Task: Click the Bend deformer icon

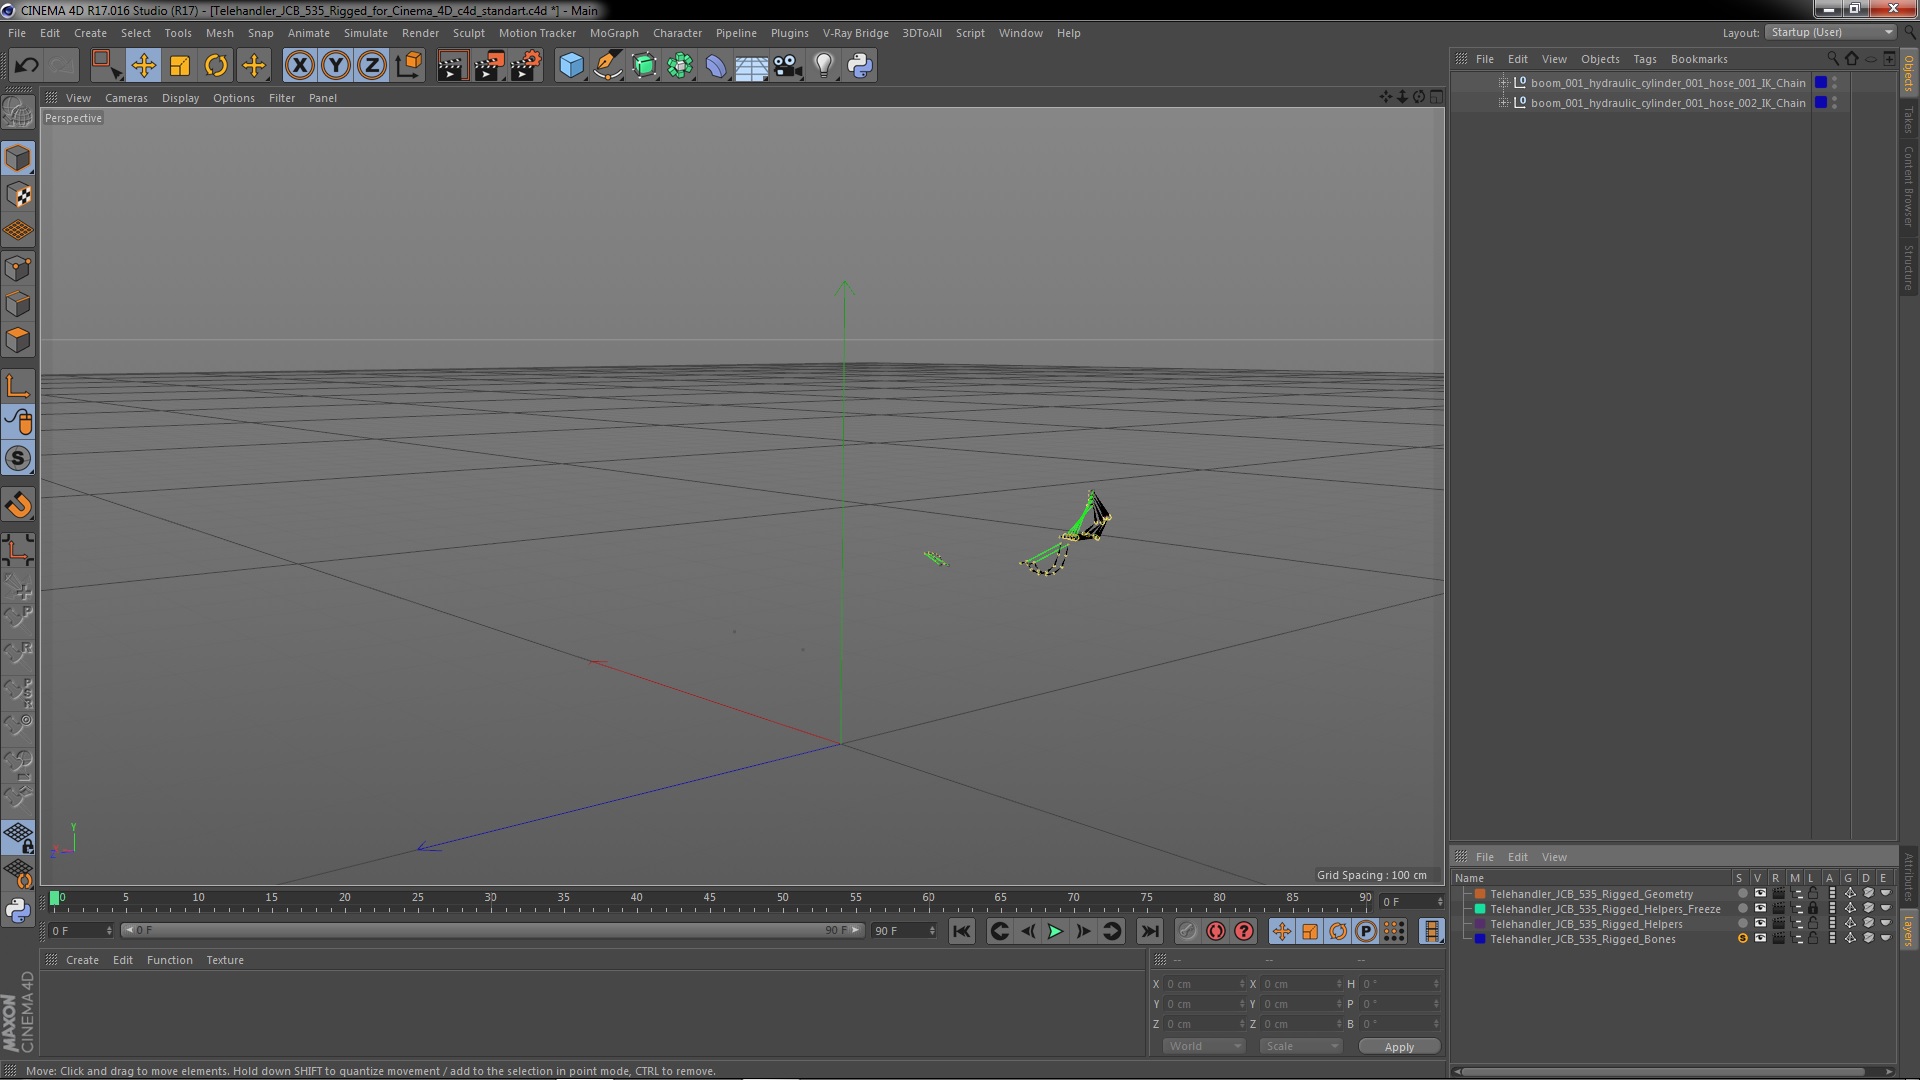Action: click(x=716, y=66)
